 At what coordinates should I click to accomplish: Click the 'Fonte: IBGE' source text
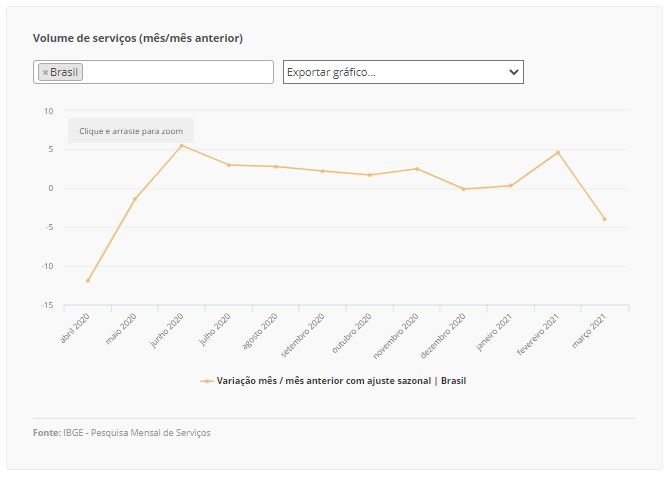tap(122, 433)
